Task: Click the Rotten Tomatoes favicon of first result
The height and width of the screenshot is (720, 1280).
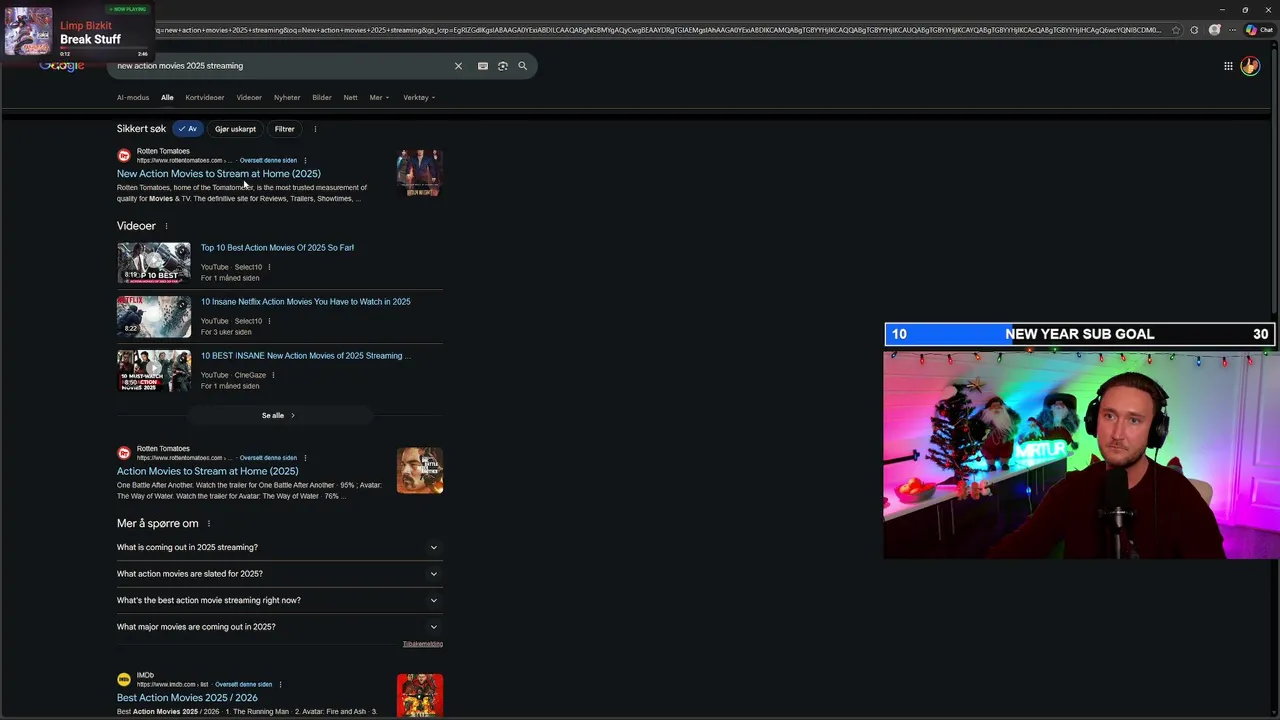Action: click(x=124, y=155)
